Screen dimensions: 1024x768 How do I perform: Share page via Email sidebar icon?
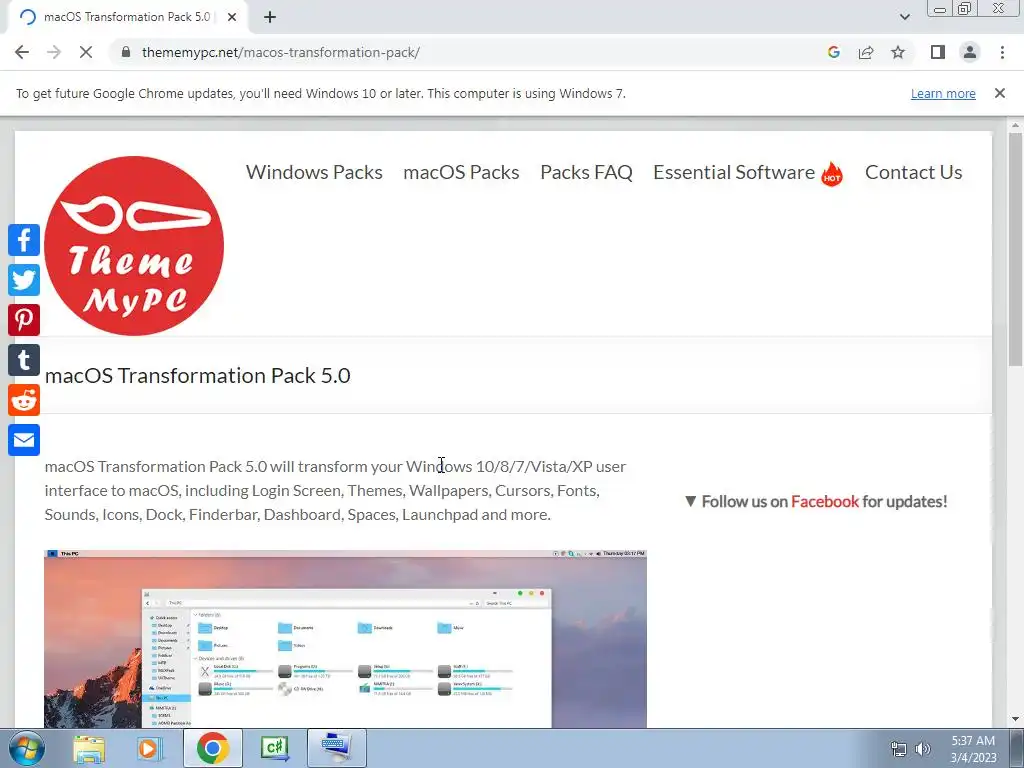[24, 440]
